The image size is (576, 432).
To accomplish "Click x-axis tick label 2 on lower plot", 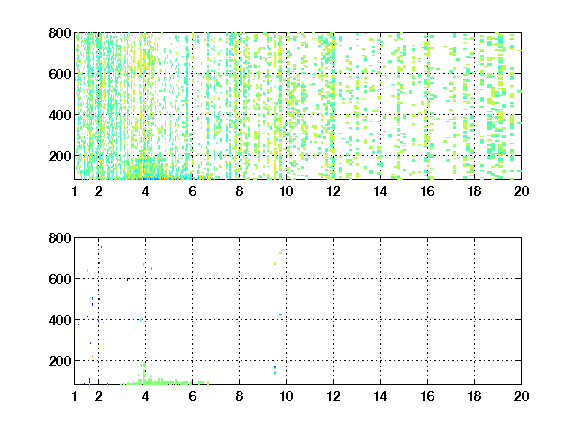I will (98, 396).
